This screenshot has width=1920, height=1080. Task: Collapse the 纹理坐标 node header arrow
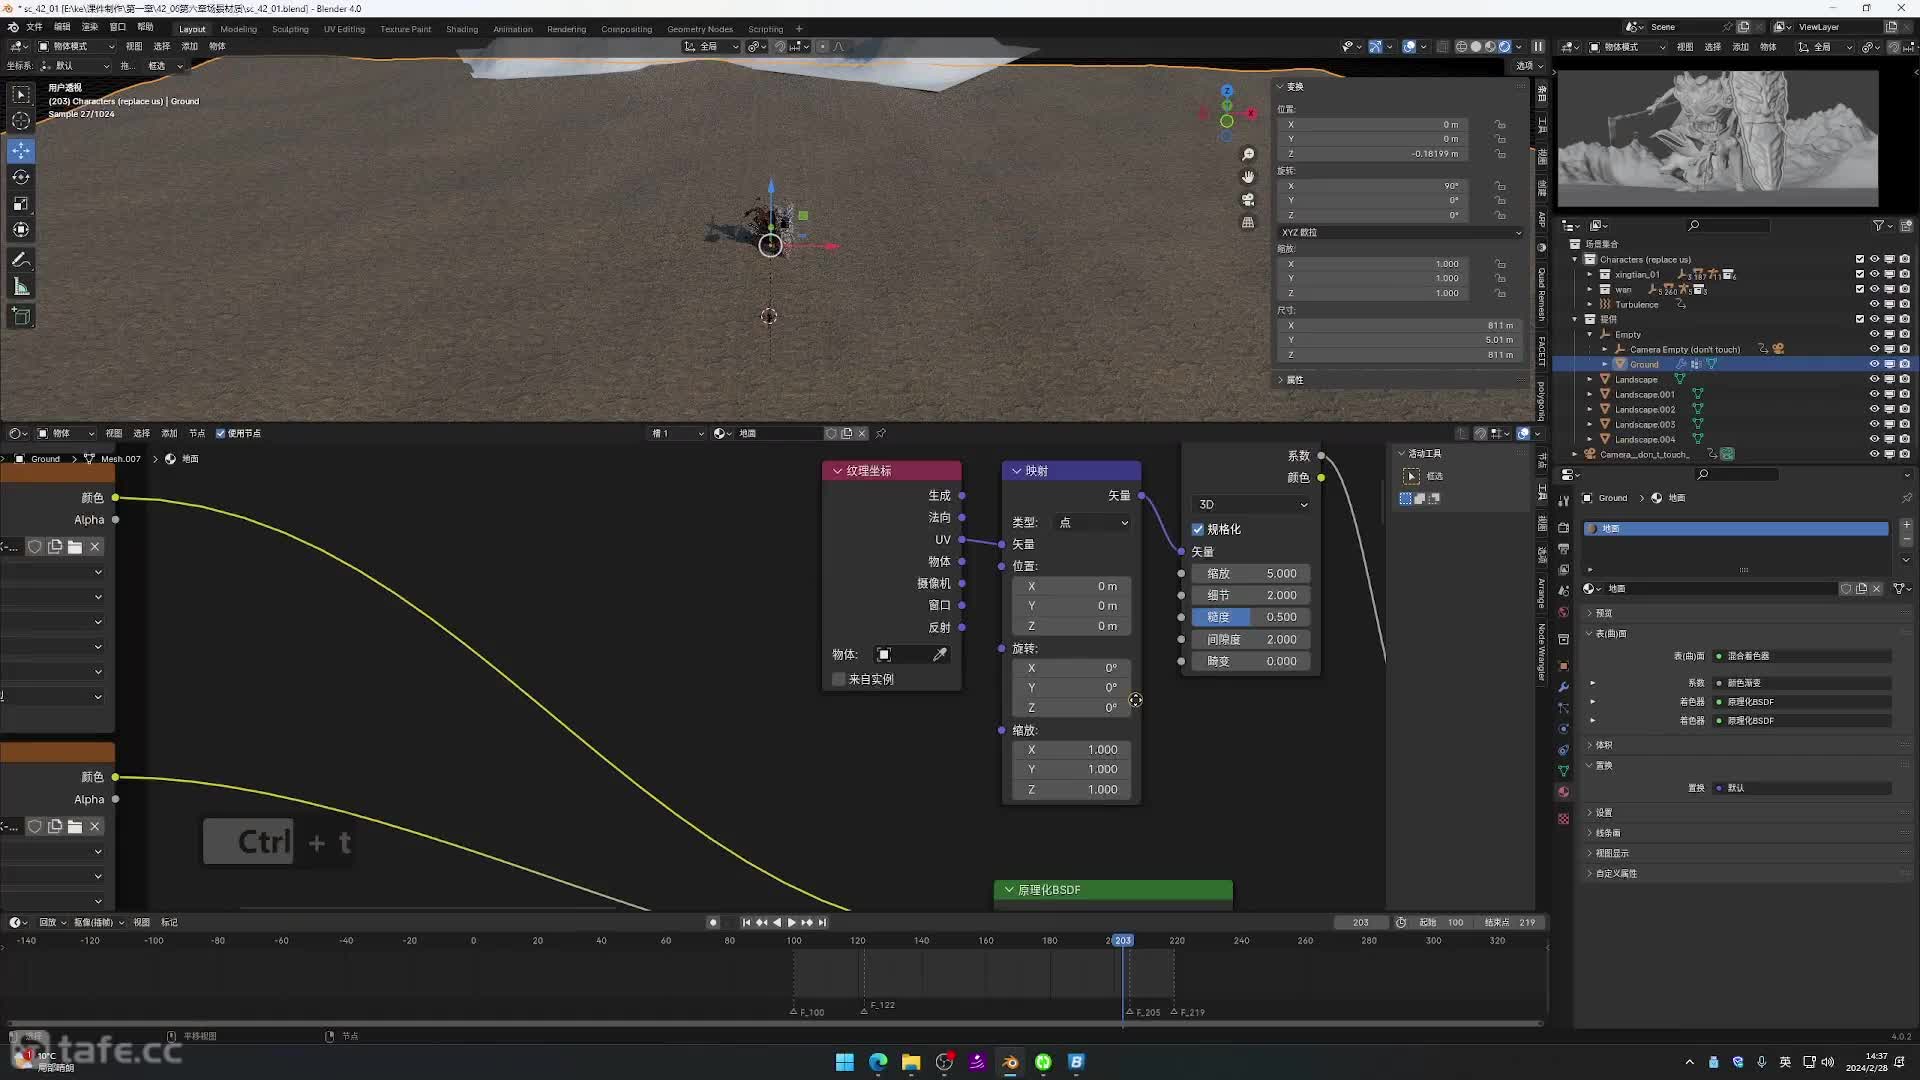pyautogui.click(x=838, y=471)
